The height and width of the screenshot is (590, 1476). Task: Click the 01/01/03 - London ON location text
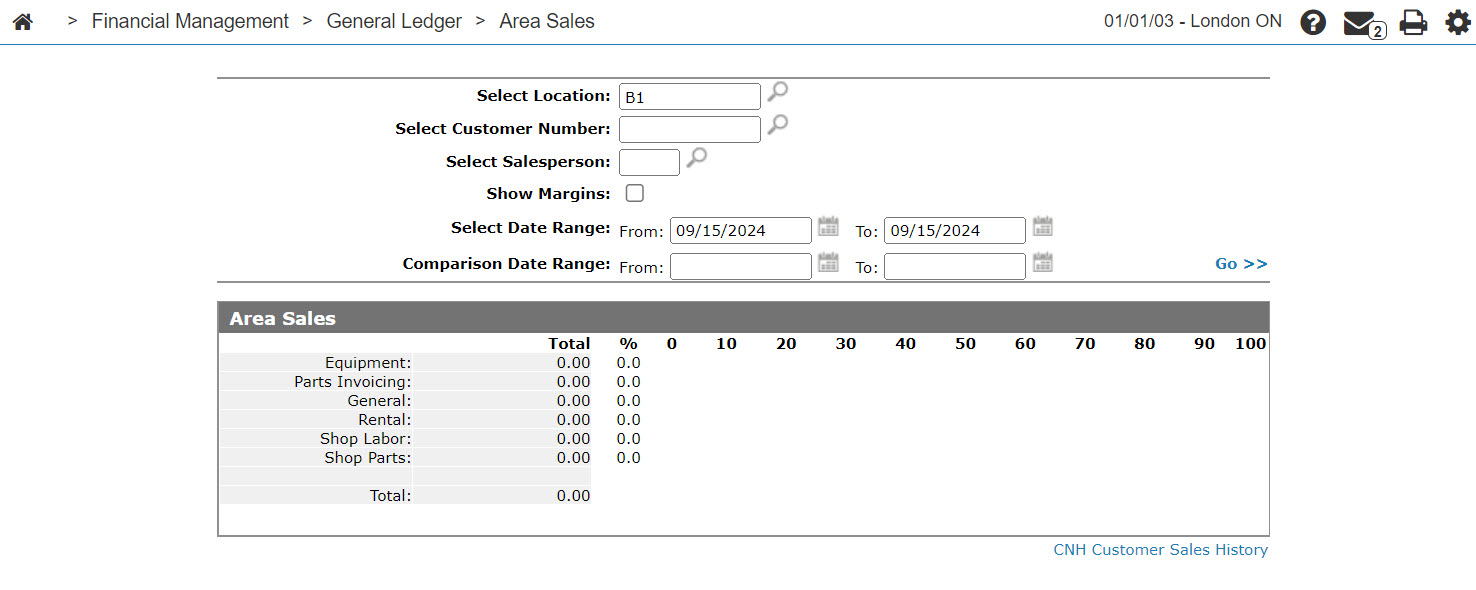tap(1193, 21)
